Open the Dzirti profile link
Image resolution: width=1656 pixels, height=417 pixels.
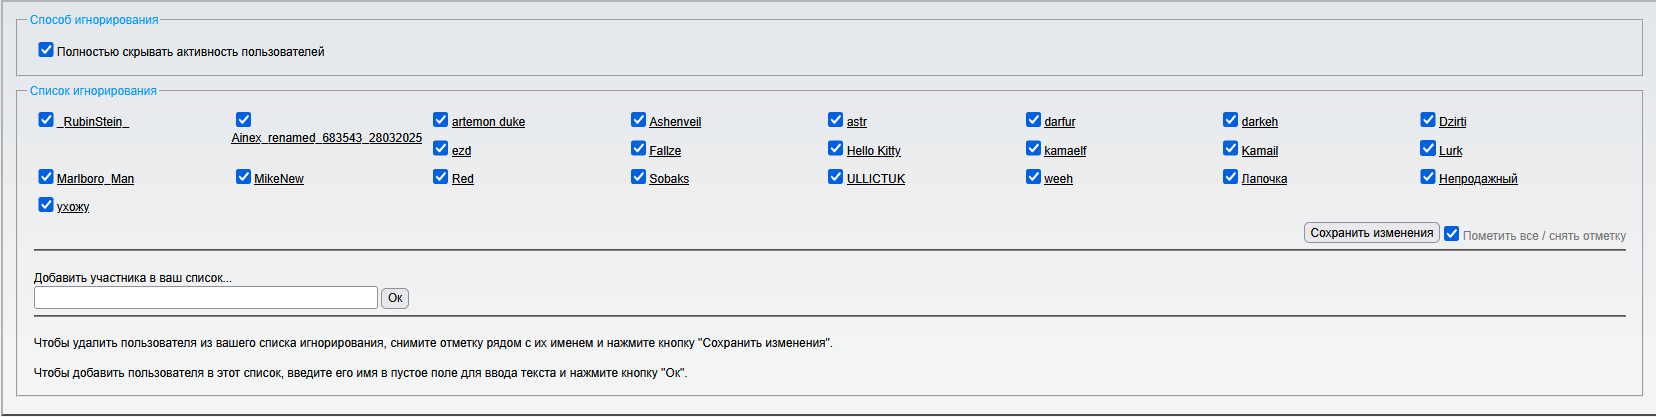click(1452, 122)
